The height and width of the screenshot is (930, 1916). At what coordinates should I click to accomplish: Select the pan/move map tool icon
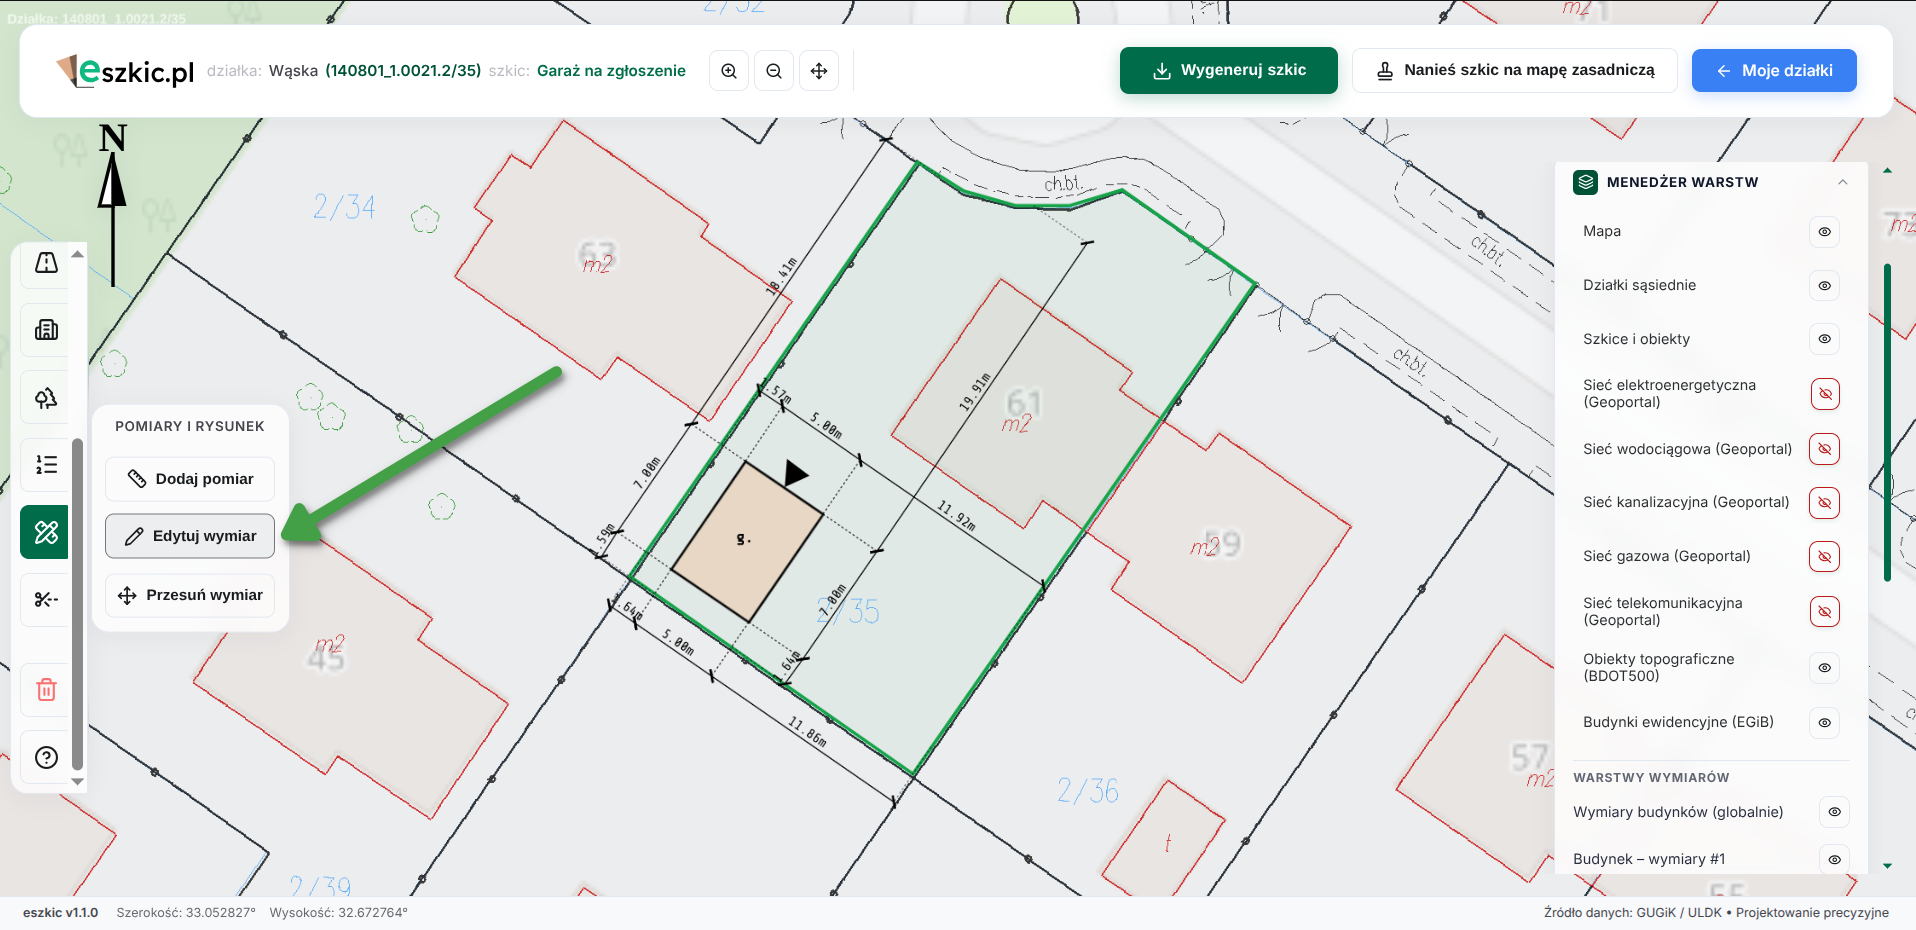819,71
